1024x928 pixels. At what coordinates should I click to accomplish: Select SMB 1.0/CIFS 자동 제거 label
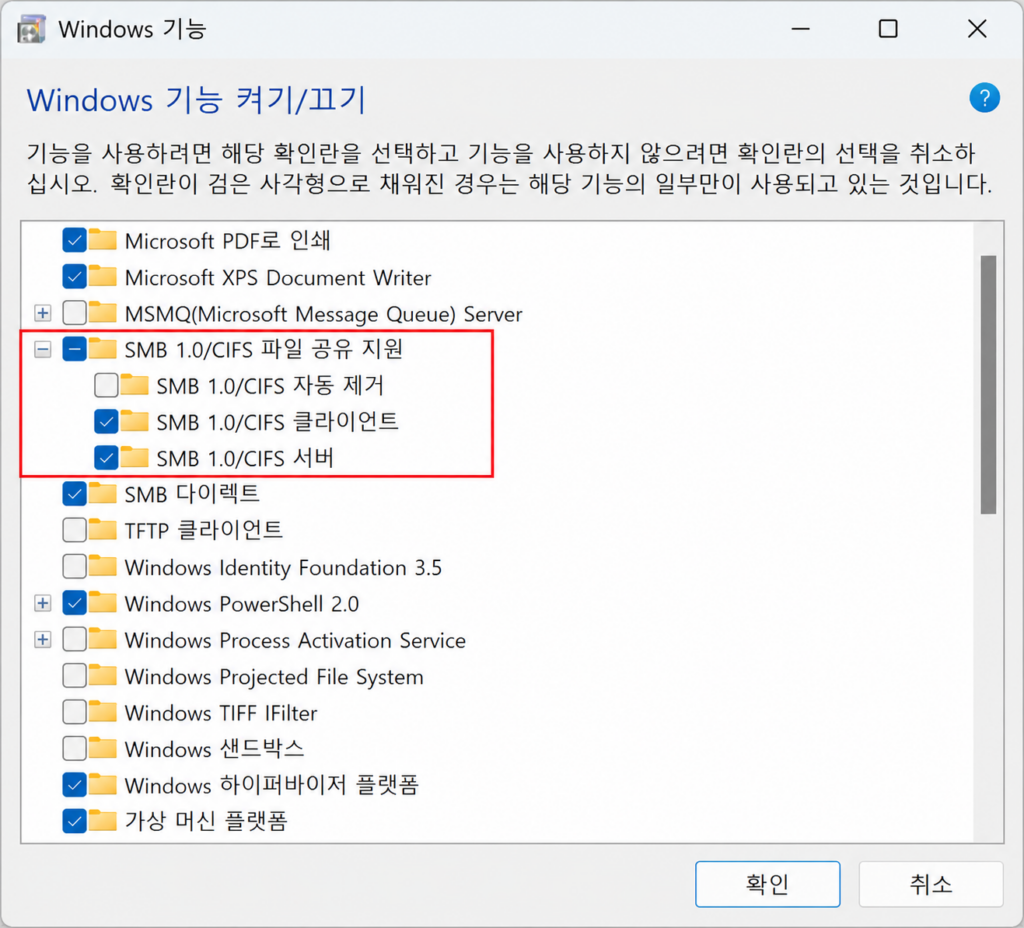(270, 385)
